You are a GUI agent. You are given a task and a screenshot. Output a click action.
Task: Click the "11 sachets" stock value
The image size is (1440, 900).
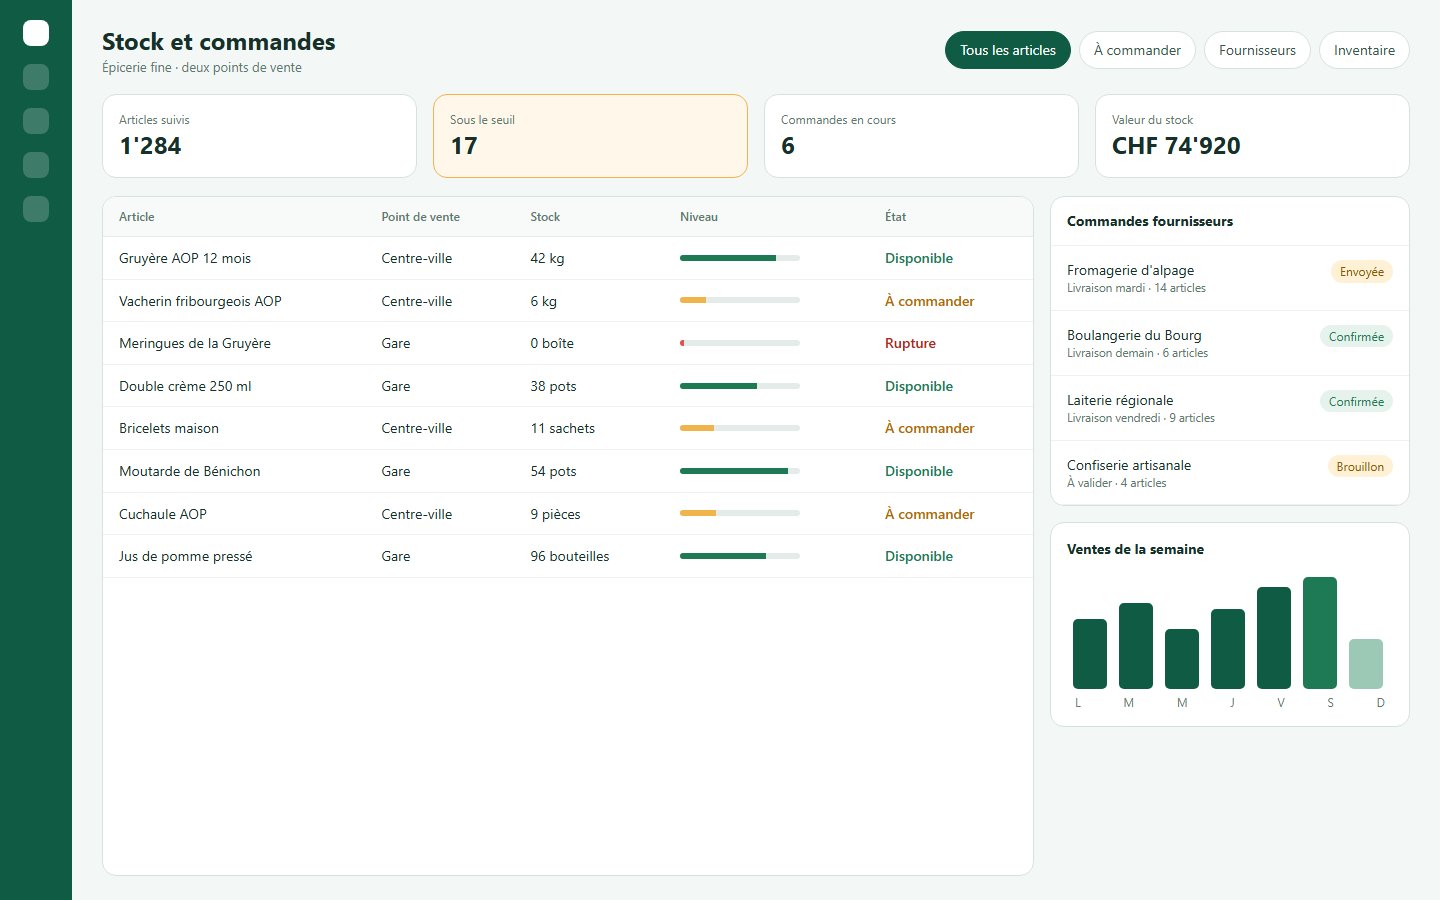click(x=563, y=428)
